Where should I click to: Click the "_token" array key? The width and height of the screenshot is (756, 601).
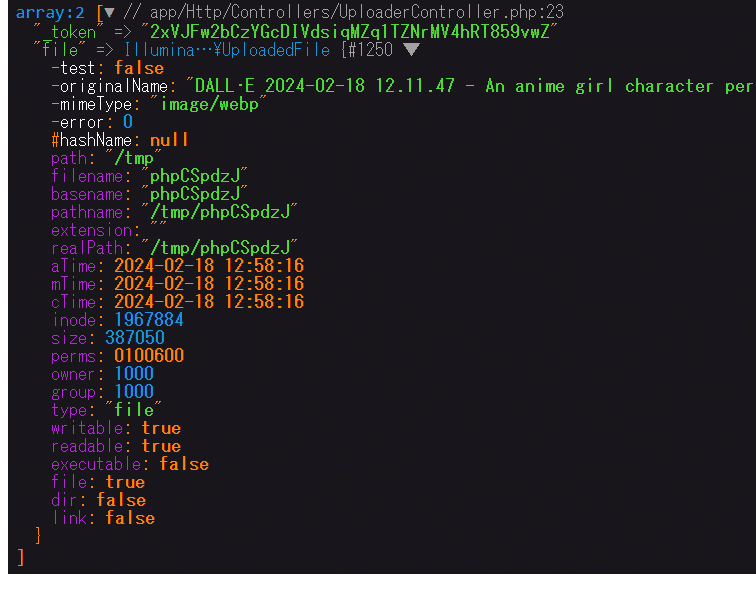point(68,32)
